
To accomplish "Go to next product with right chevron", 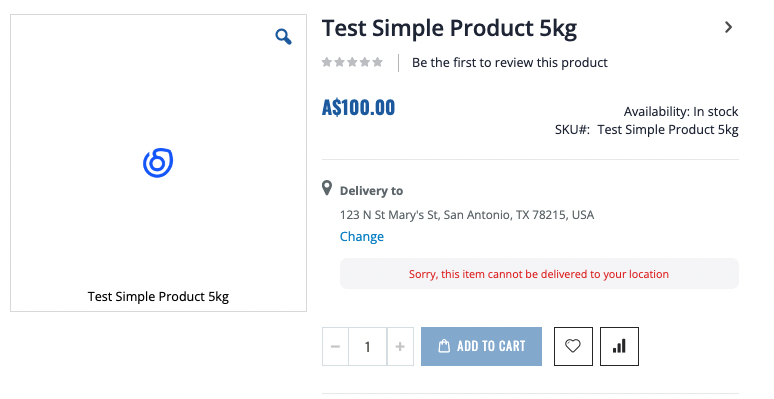I will (729, 27).
